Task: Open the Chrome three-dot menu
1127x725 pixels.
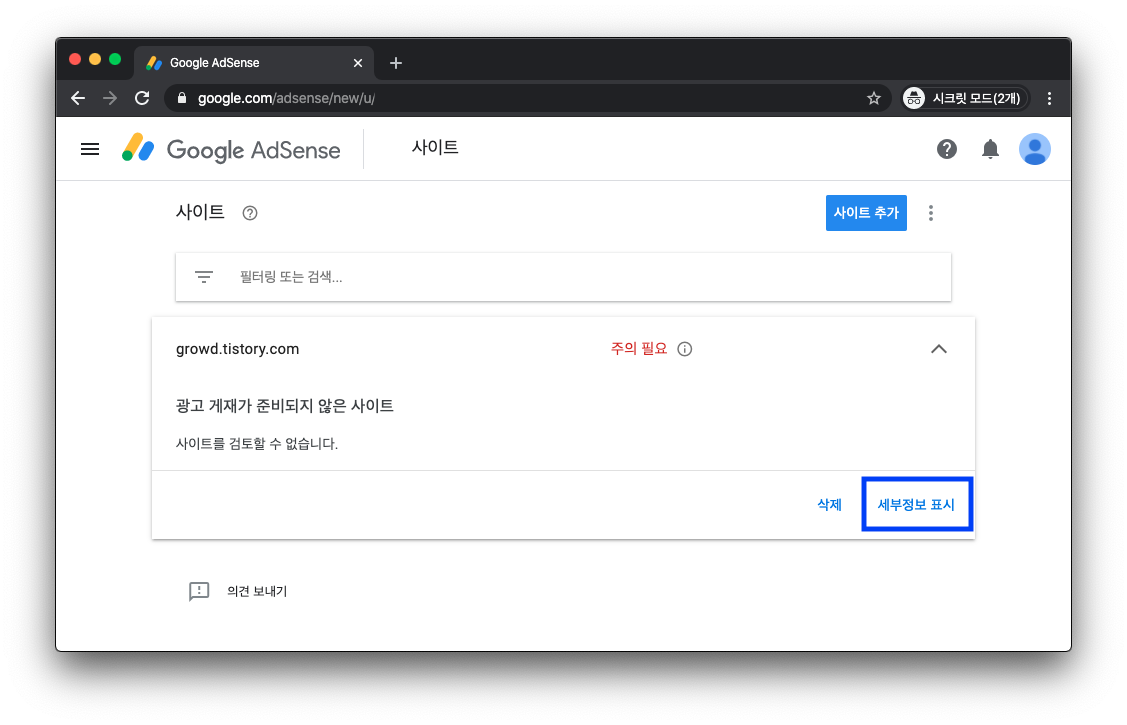Action: tap(1049, 98)
